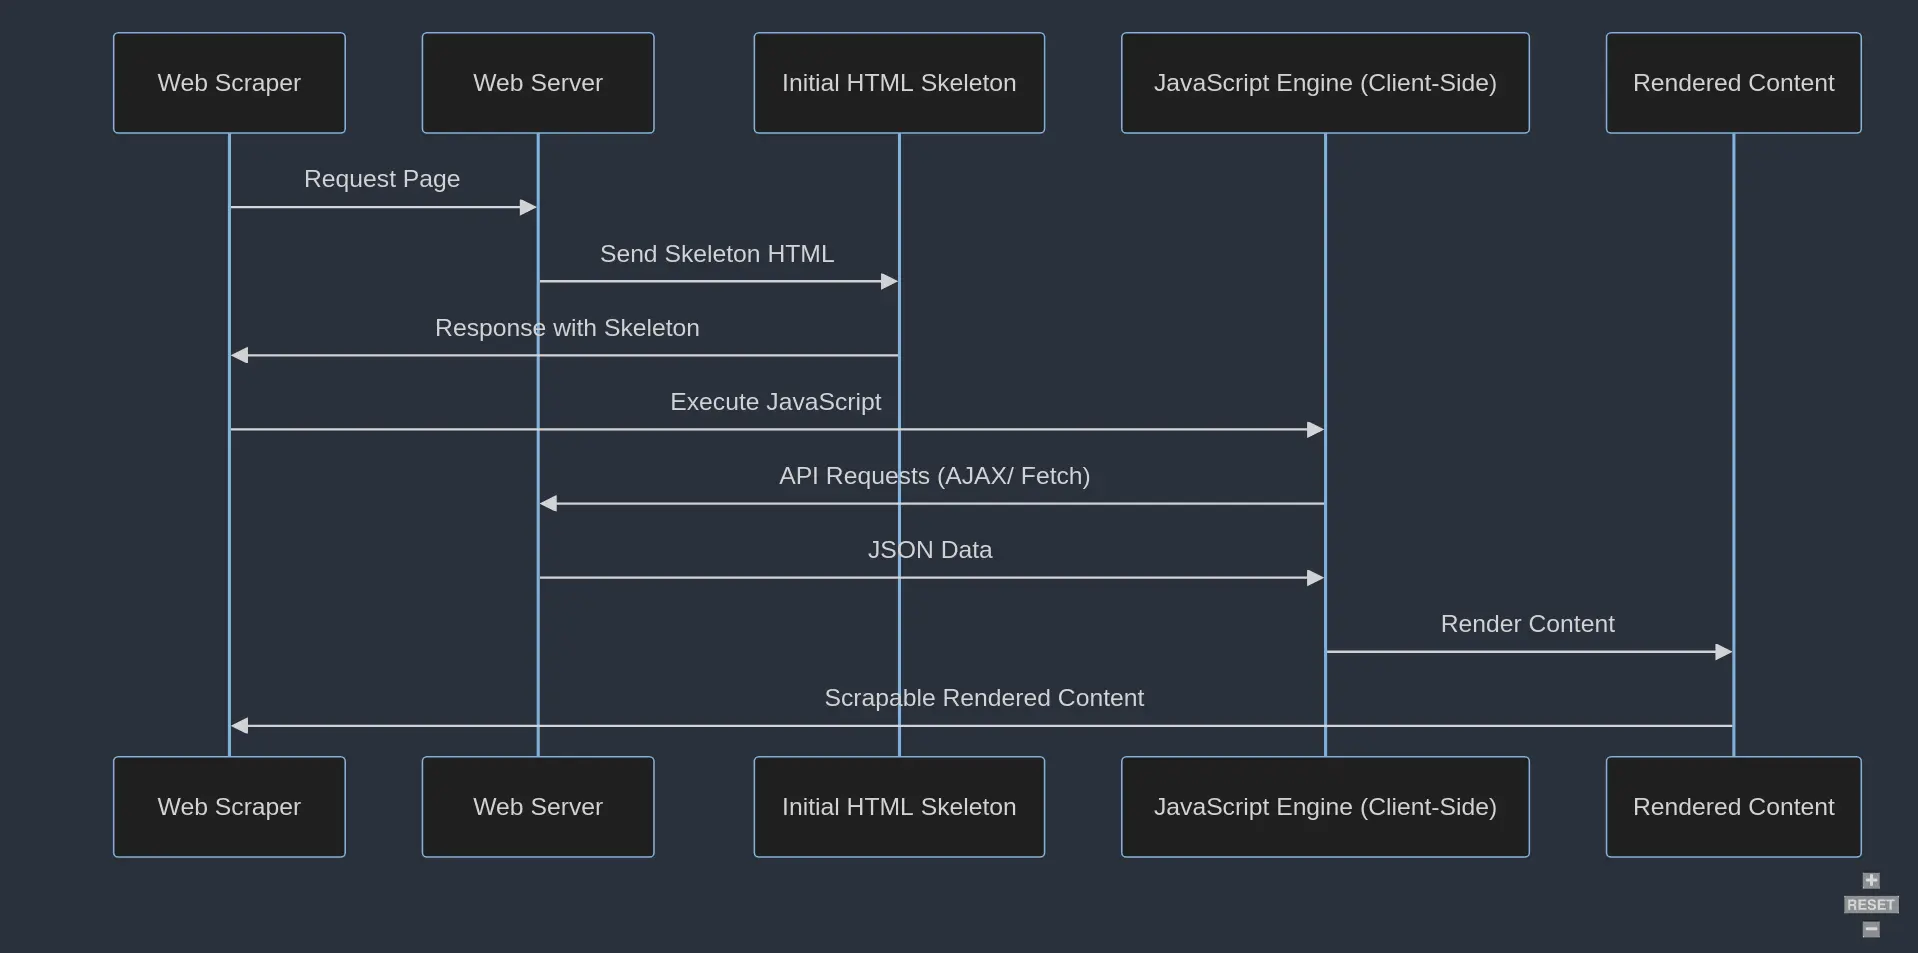Image resolution: width=1918 pixels, height=953 pixels.
Task: Click the Scrapable Rendered Content arrow label
Action: coord(983,698)
